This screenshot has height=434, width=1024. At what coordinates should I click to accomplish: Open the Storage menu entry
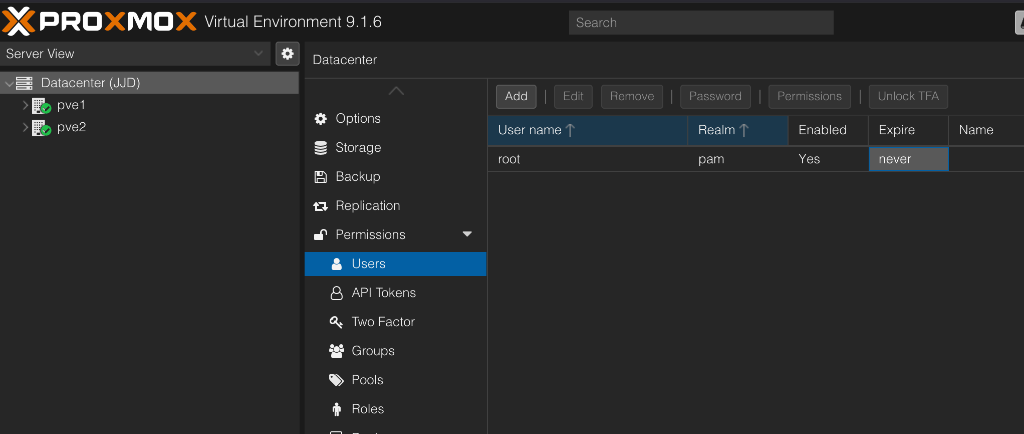tap(395, 147)
